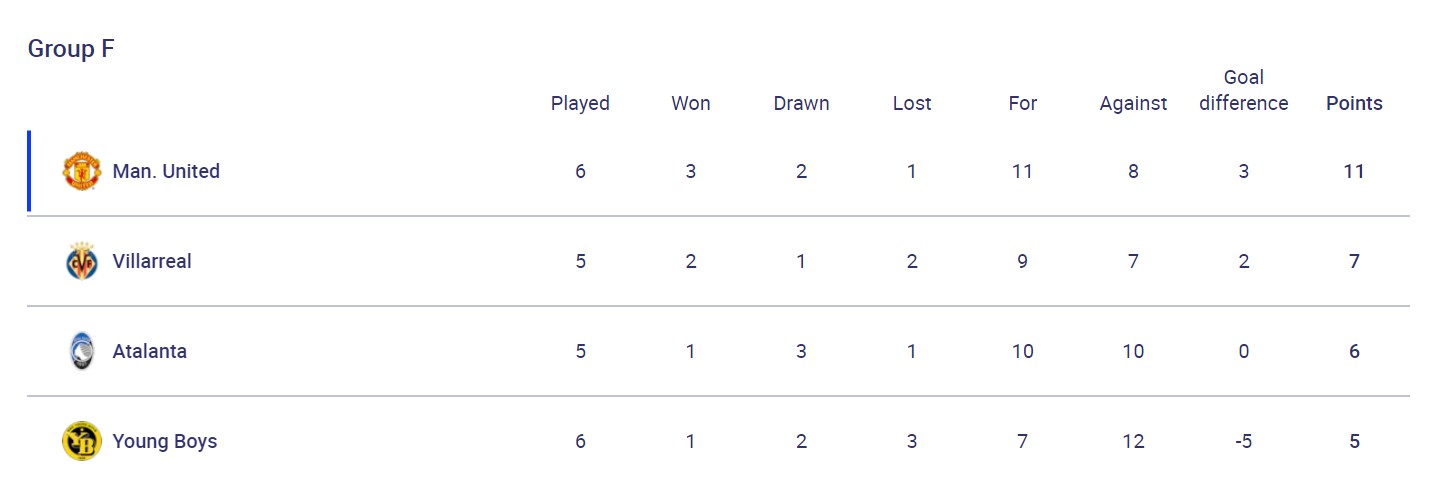The image size is (1433, 498).
Task: Click the Drawn column header
Action: [x=801, y=103]
